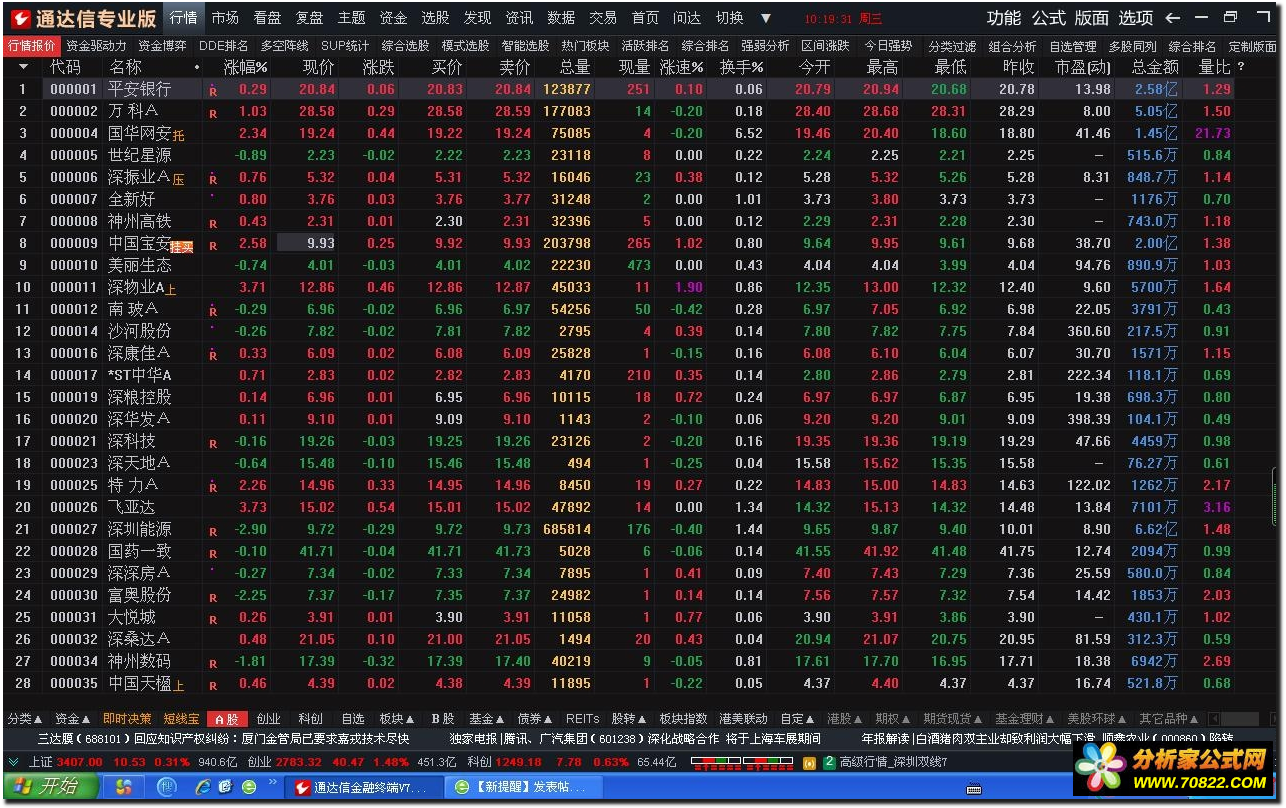The image size is (1286, 808).
Task: Select the *ST中华A stock name
Action: (x=139, y=376)
